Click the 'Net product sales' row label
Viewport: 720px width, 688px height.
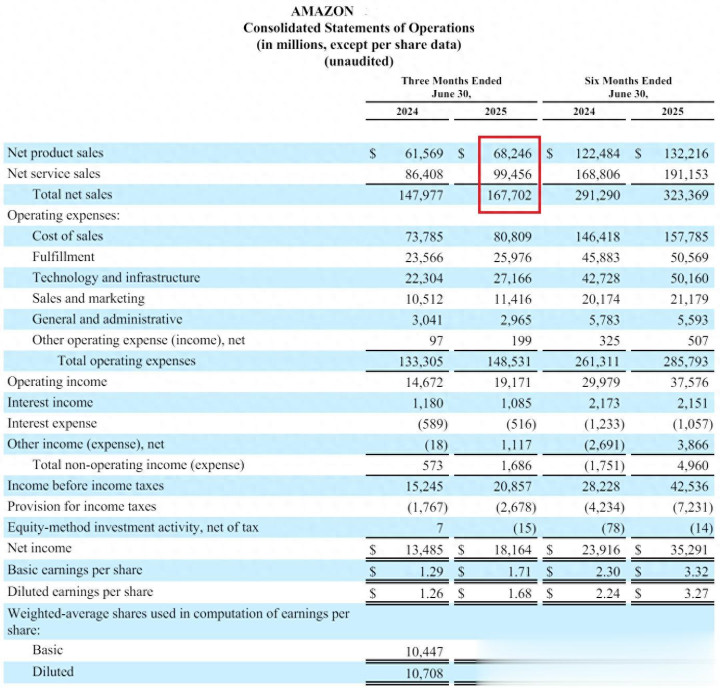55,153
